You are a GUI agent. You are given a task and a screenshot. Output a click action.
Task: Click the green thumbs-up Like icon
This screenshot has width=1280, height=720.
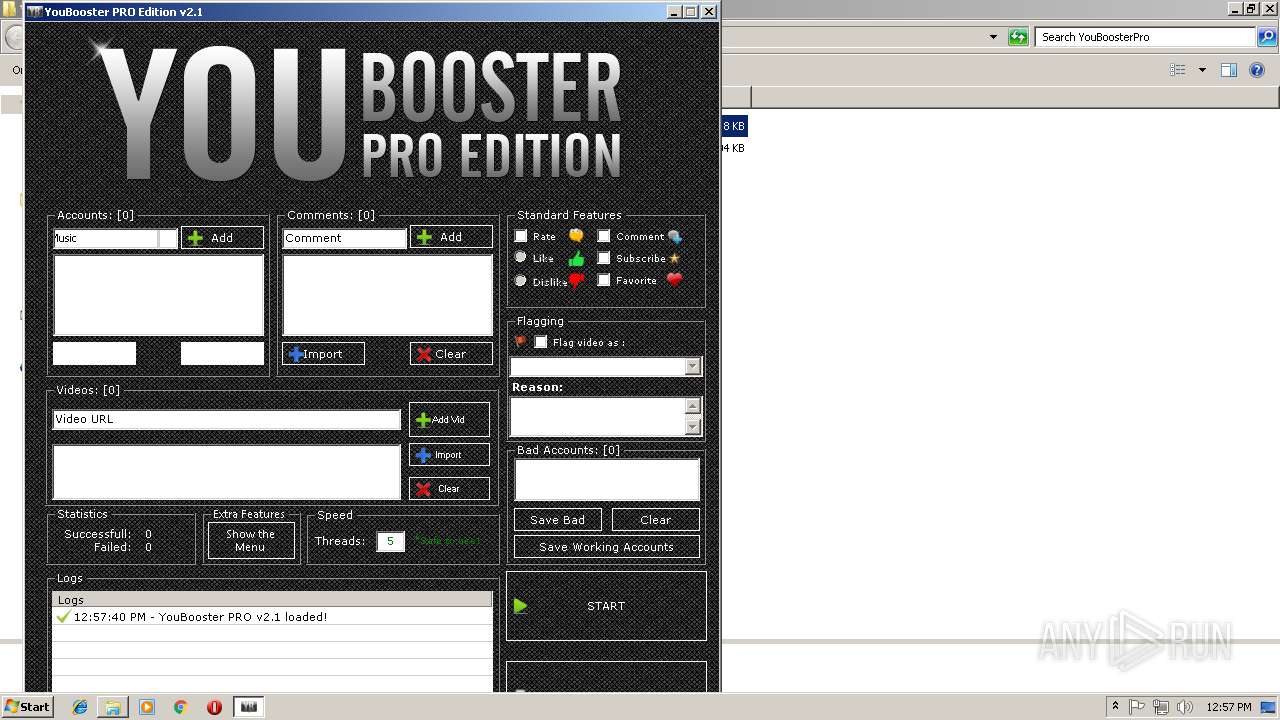pos(576,259)
